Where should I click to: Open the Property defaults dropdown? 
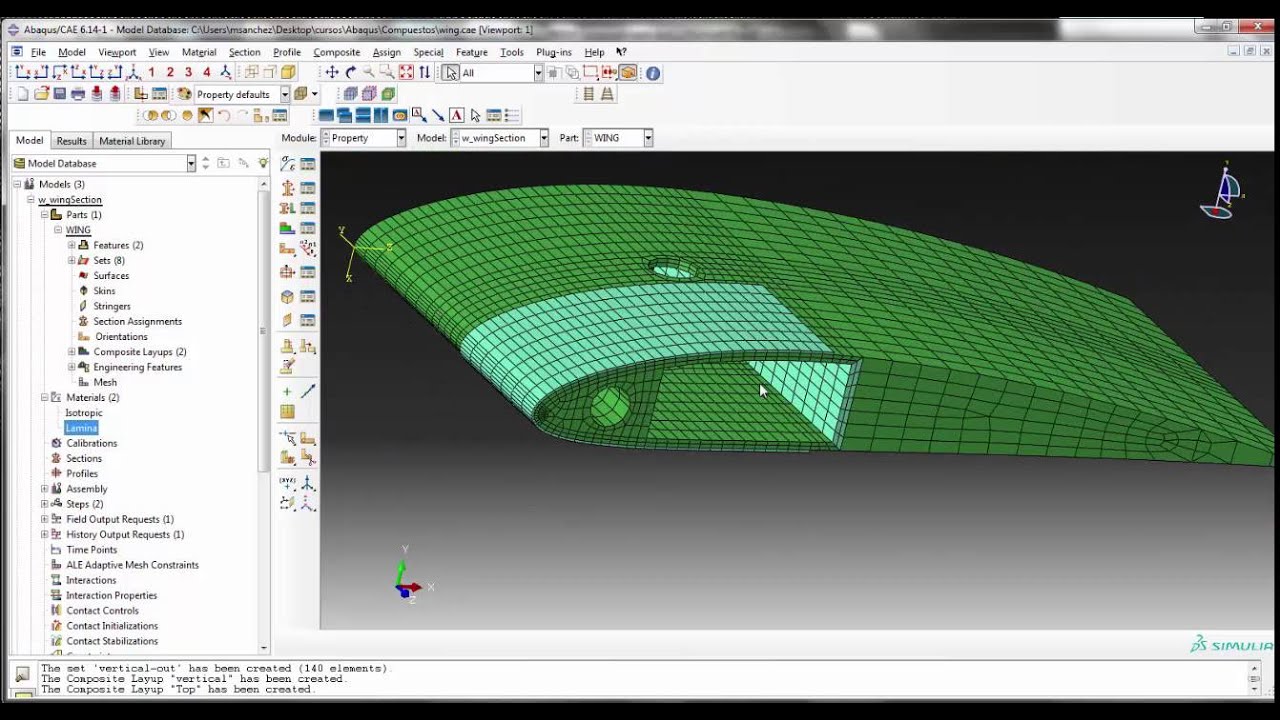tap(285, 94)
